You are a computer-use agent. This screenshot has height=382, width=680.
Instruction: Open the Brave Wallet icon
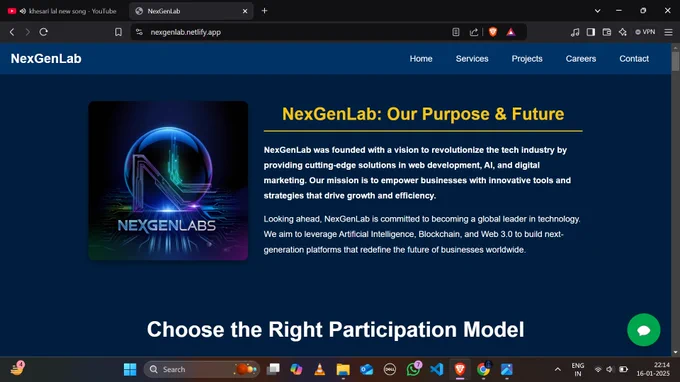click(607, 32)
